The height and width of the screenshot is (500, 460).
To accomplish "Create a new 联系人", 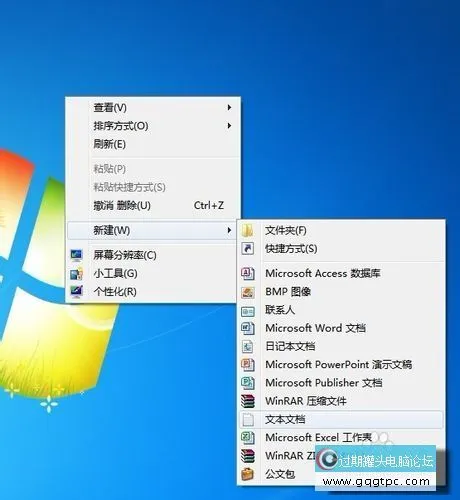I will coord(341,310).
